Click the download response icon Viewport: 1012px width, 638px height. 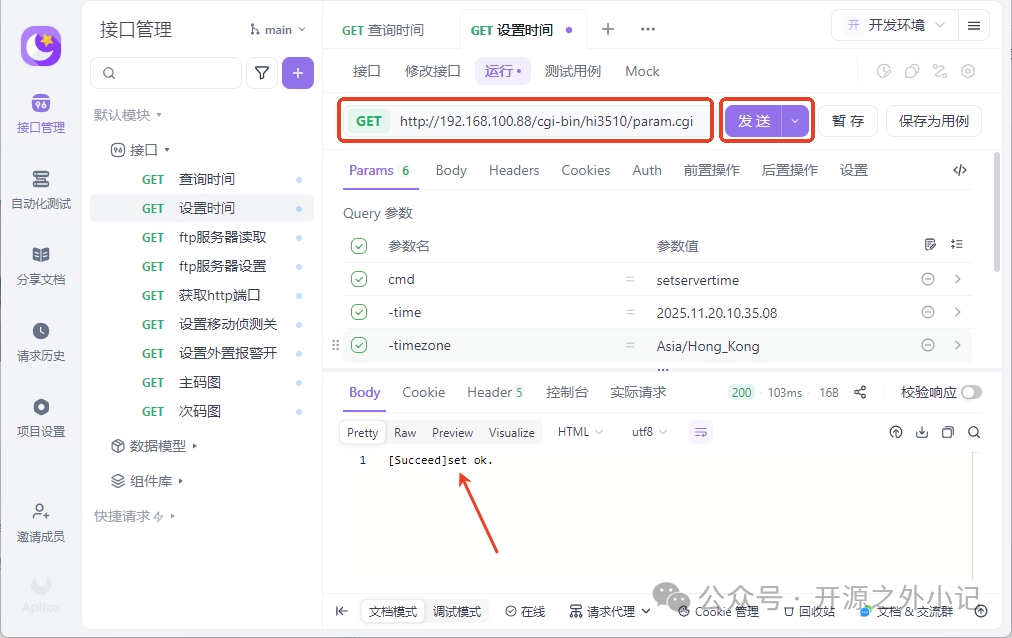coord(922,432)
